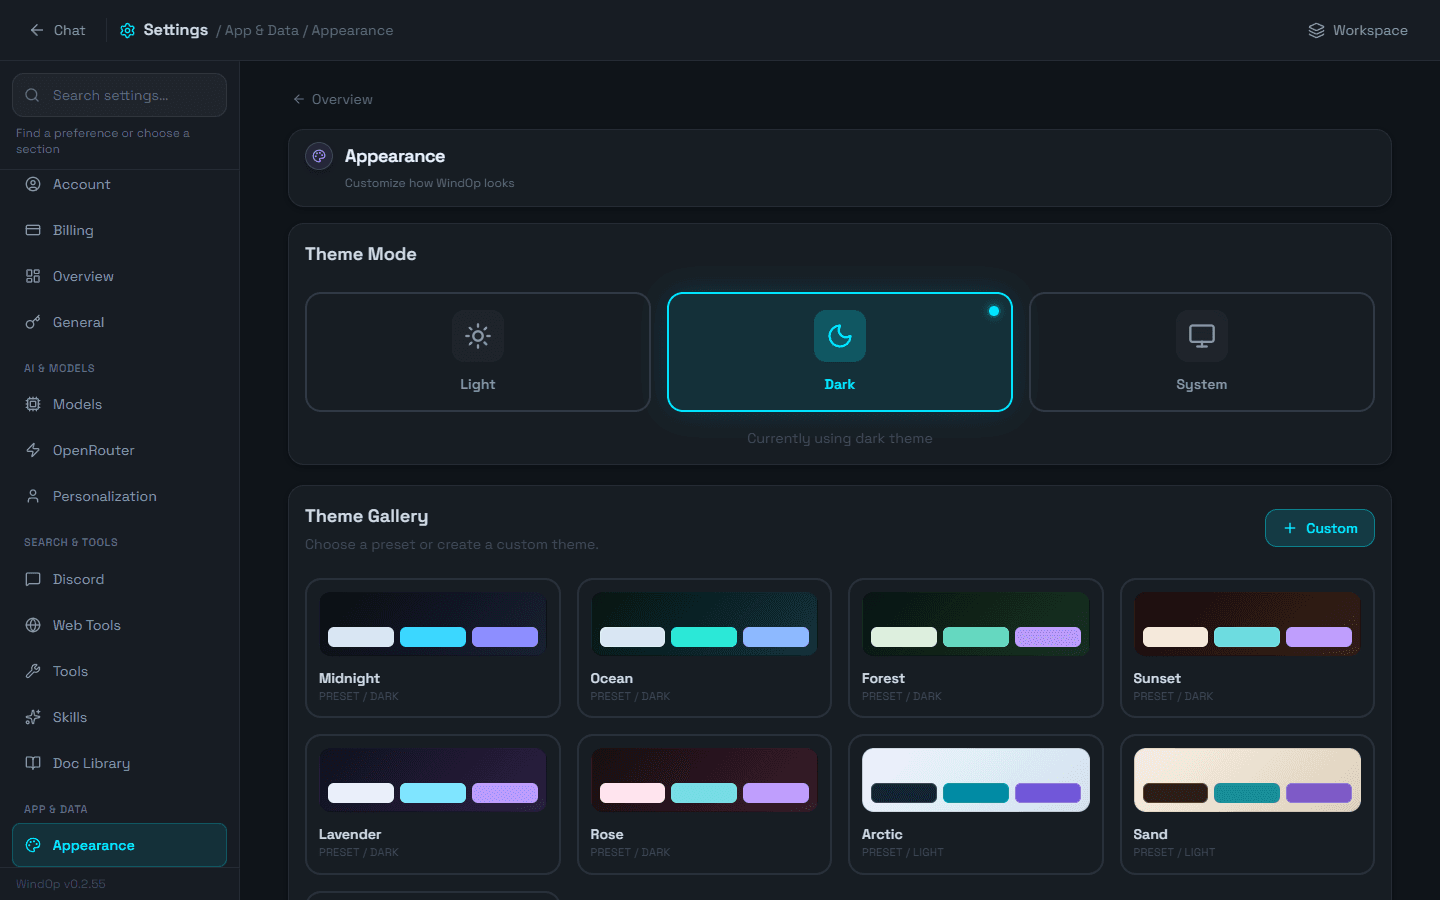Click the 'WindOp v0.2.55' version text

(x=61, y=884)
